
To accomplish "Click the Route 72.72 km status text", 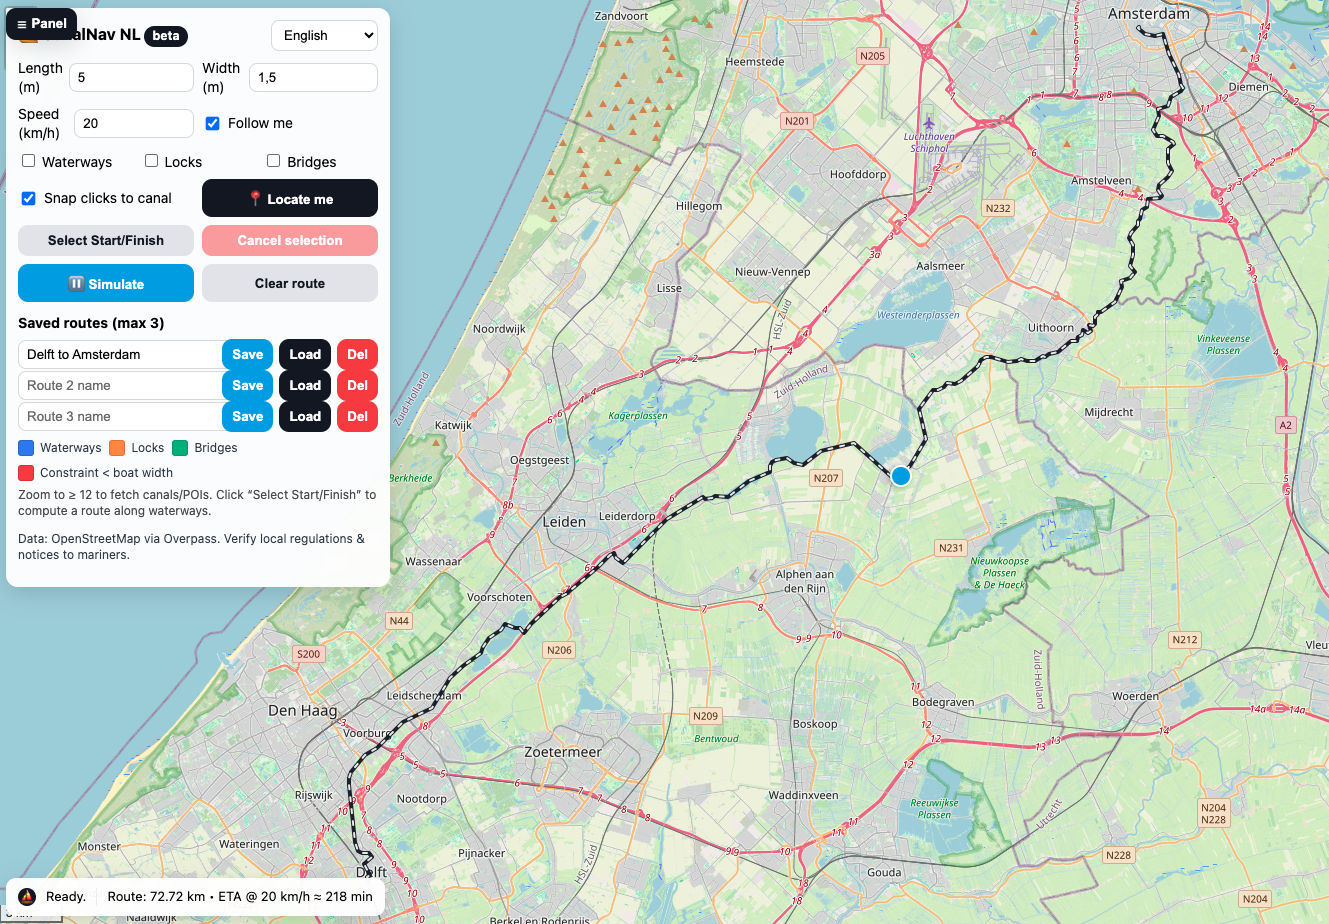I will point(240,896).
